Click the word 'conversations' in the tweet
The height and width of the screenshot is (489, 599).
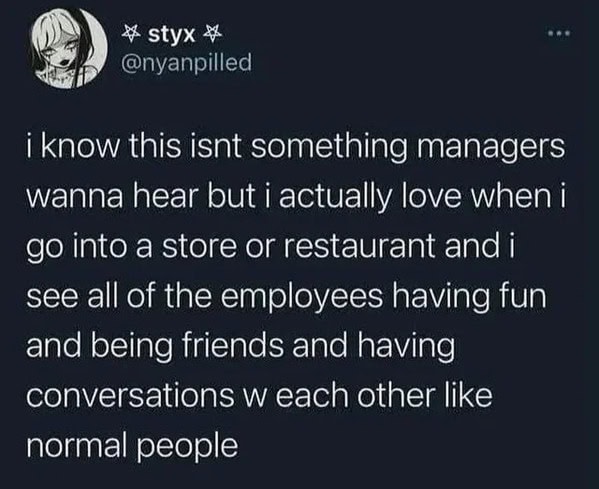(x=130, y=395)
